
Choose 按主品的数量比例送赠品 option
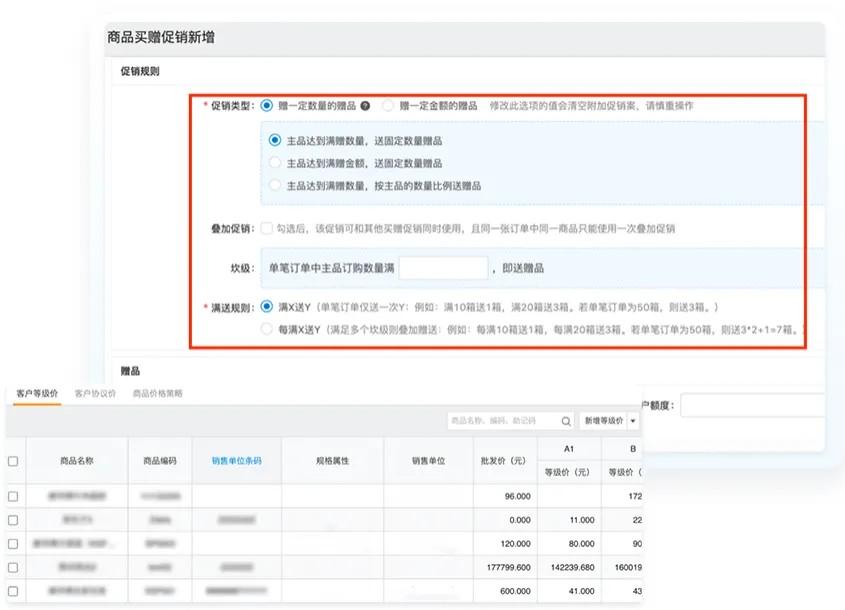[273, 185]
